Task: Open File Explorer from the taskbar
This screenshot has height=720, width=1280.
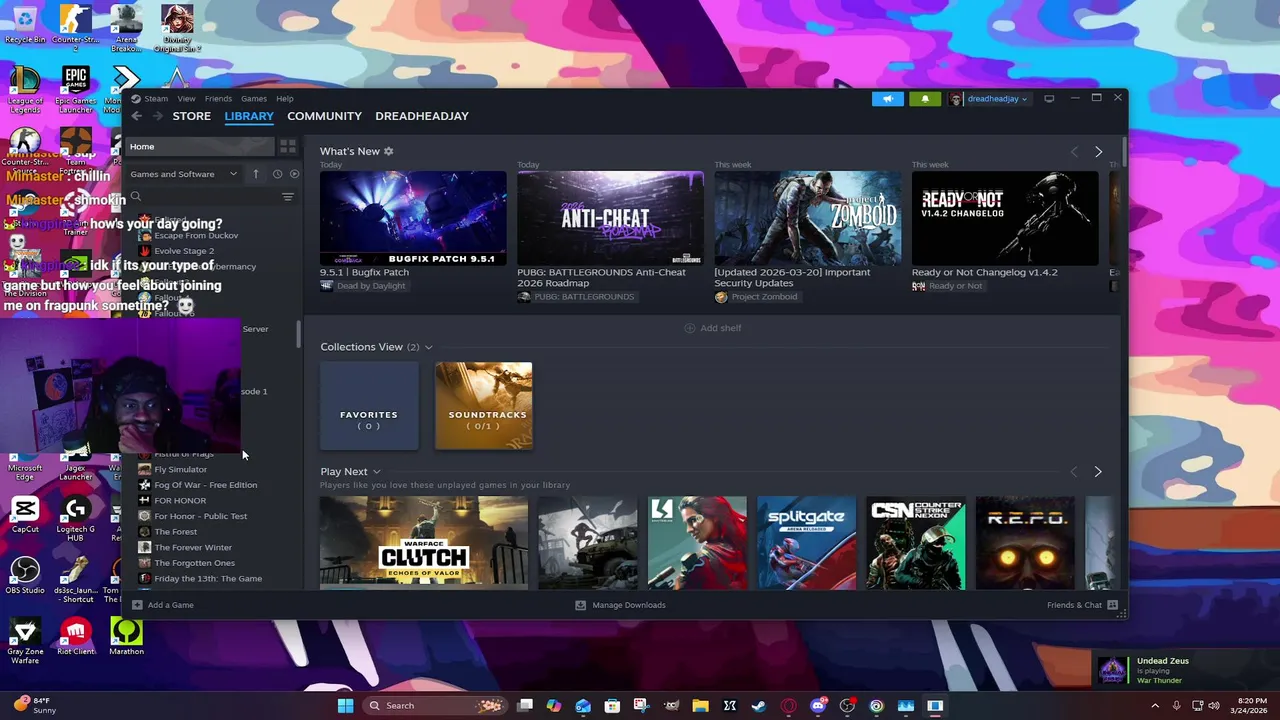Action: pyautogui.click(x=700, y=705)
